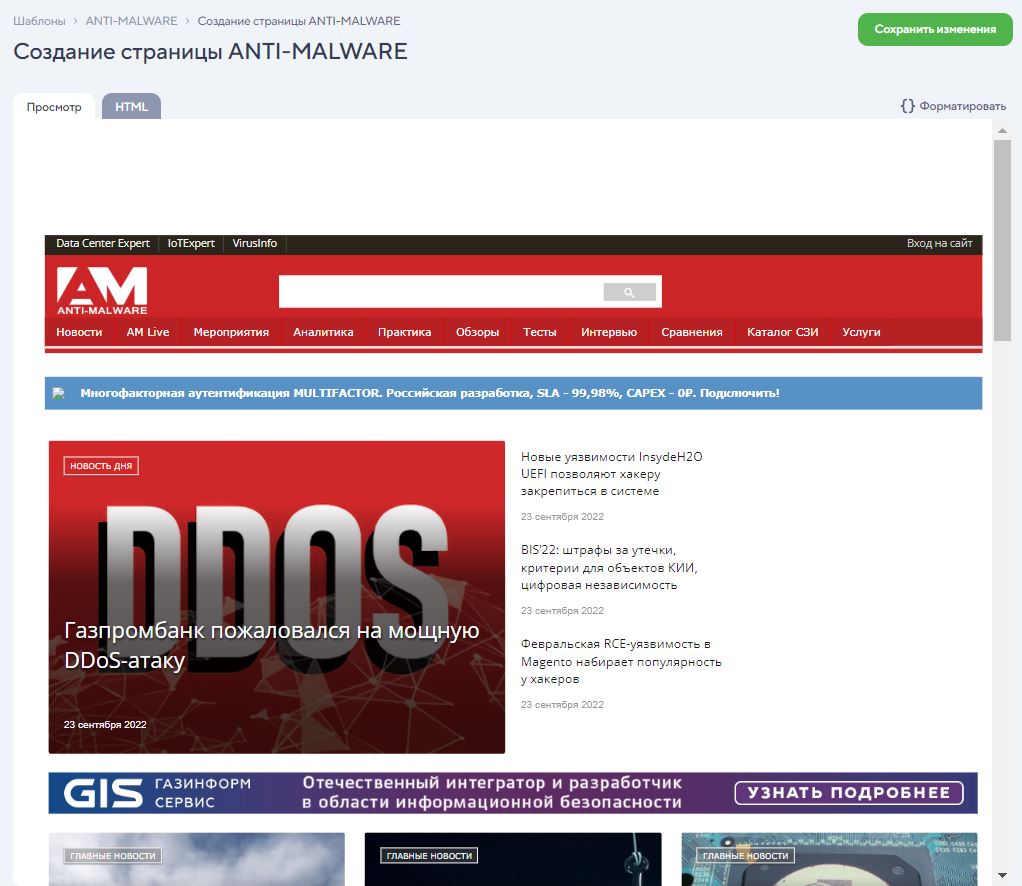Click the MULTIFACTOR authentication banner text

tap(430, 393)
